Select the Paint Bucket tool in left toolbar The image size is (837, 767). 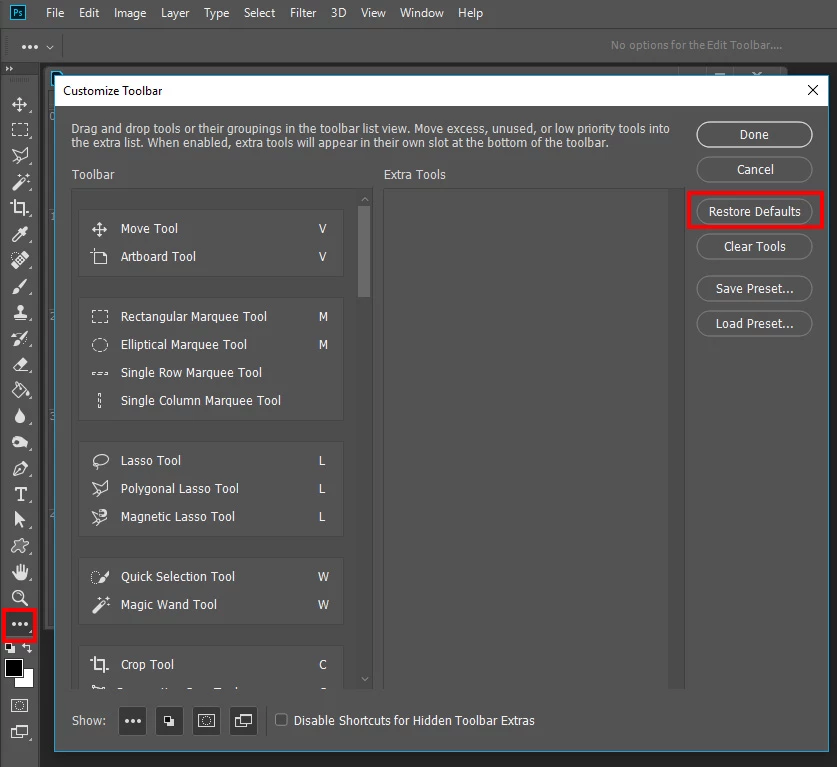pyautogui.click(x=20, y=390)
